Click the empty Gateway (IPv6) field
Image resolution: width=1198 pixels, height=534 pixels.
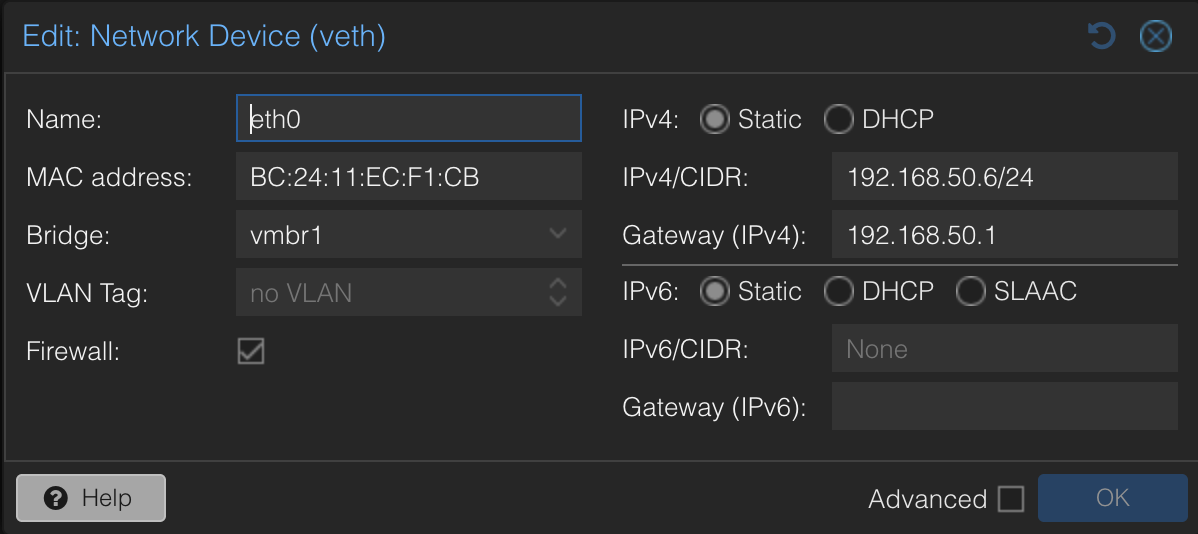click(1004, 407)
